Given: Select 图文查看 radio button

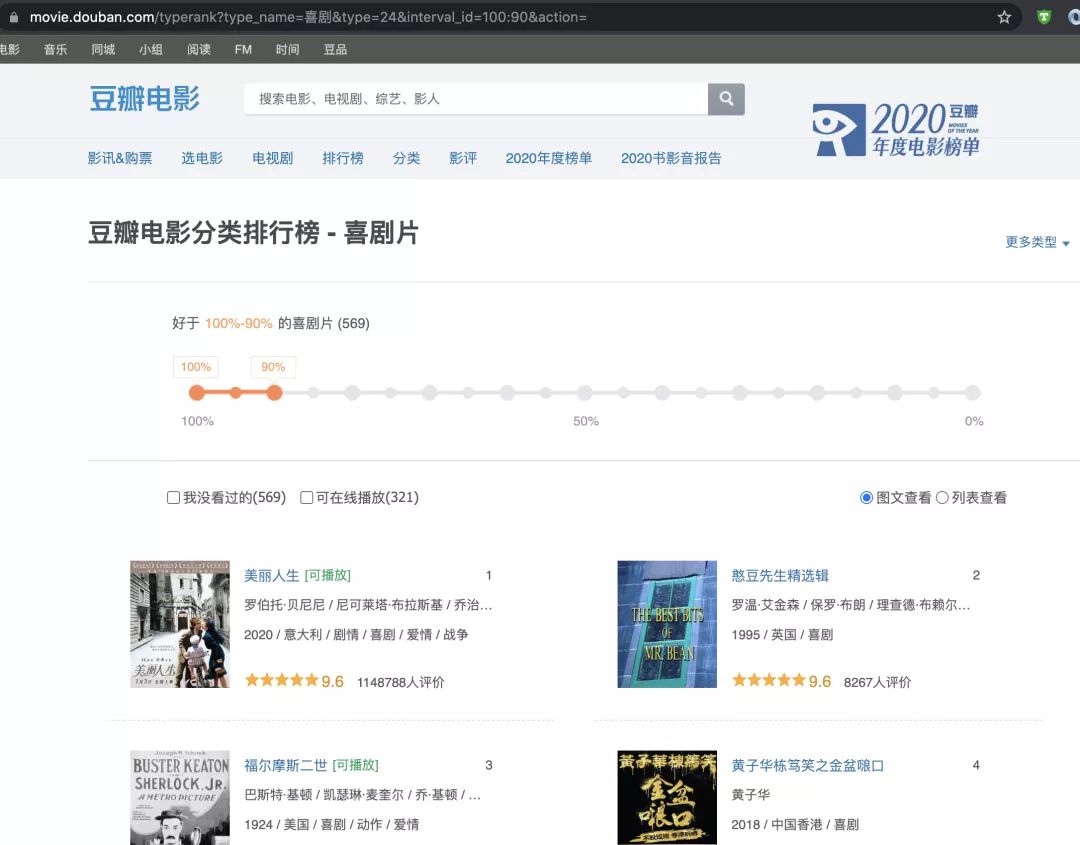Looking at the screenshot, I should coord(866,497).
